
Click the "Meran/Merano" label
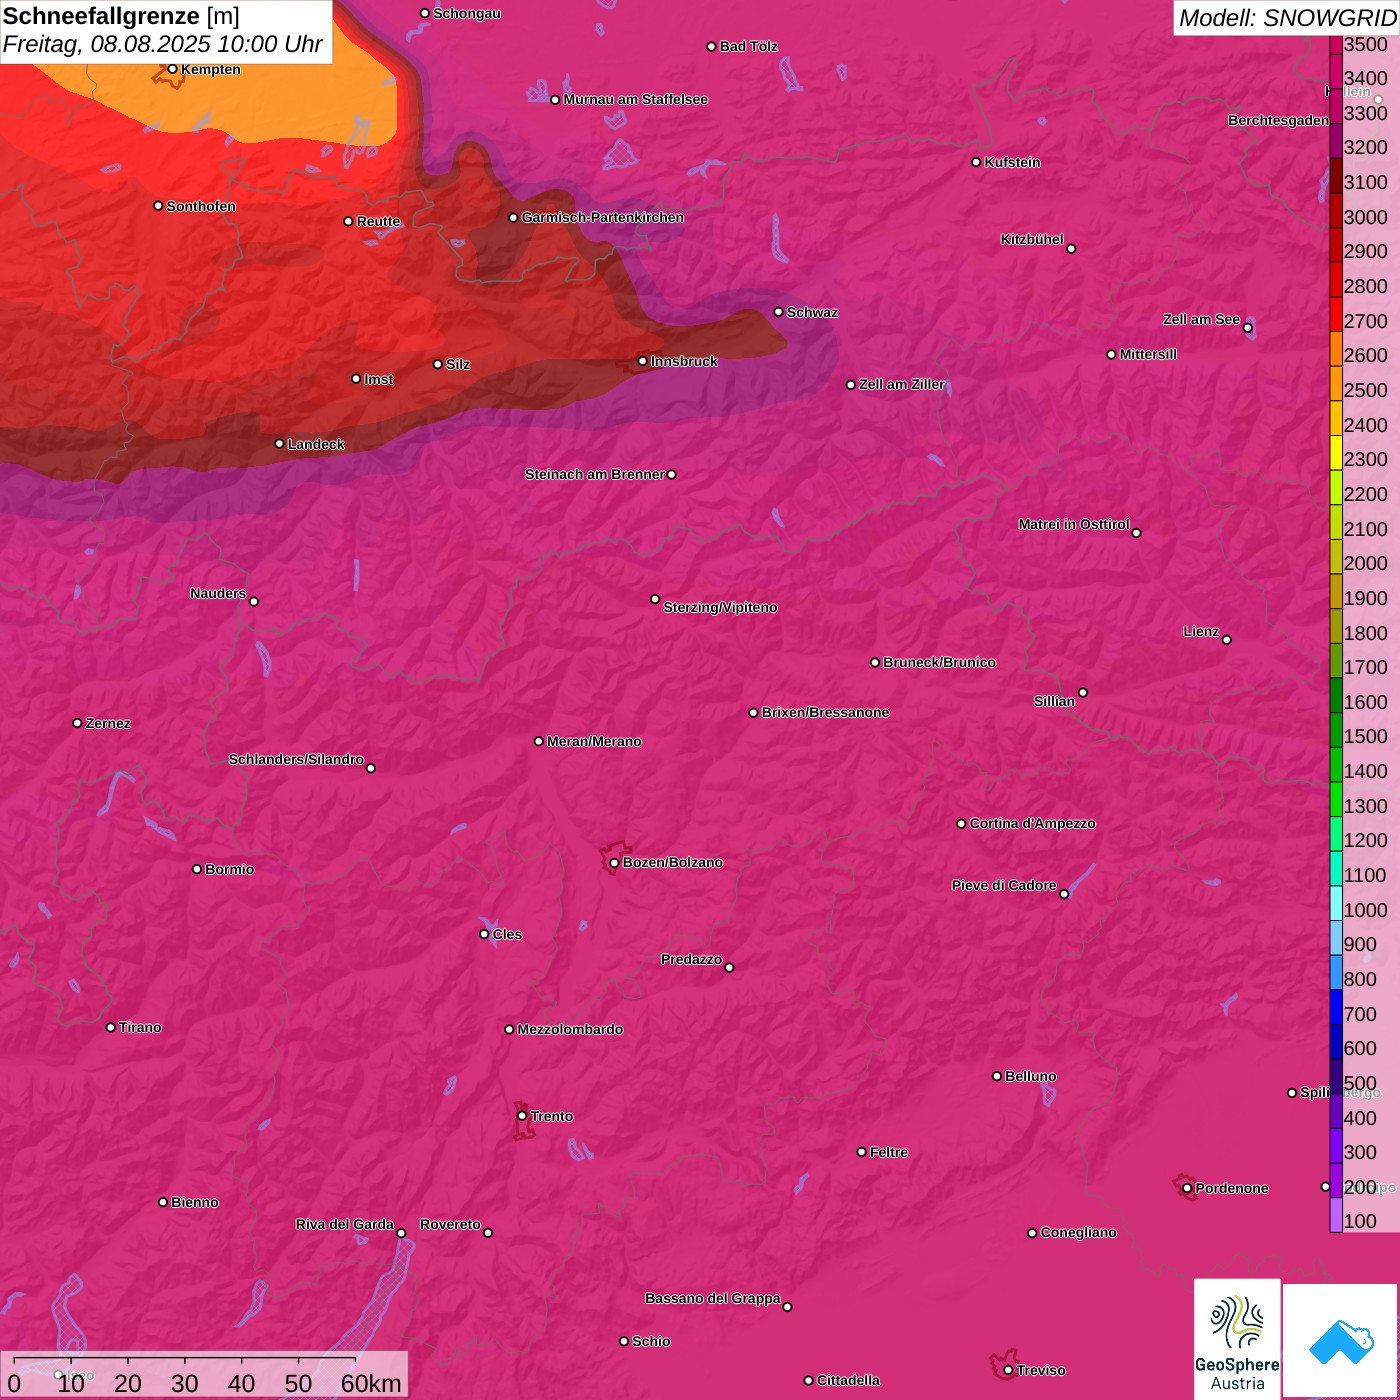click(x=594, y=741)
